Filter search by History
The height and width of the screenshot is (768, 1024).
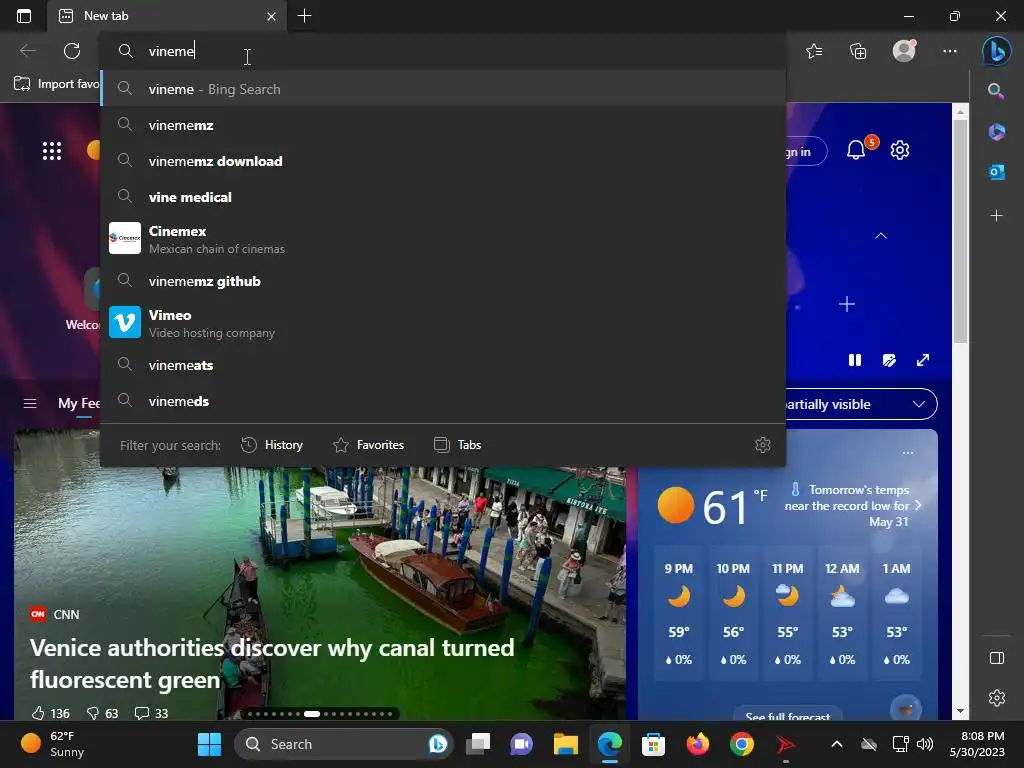(272, 445)
